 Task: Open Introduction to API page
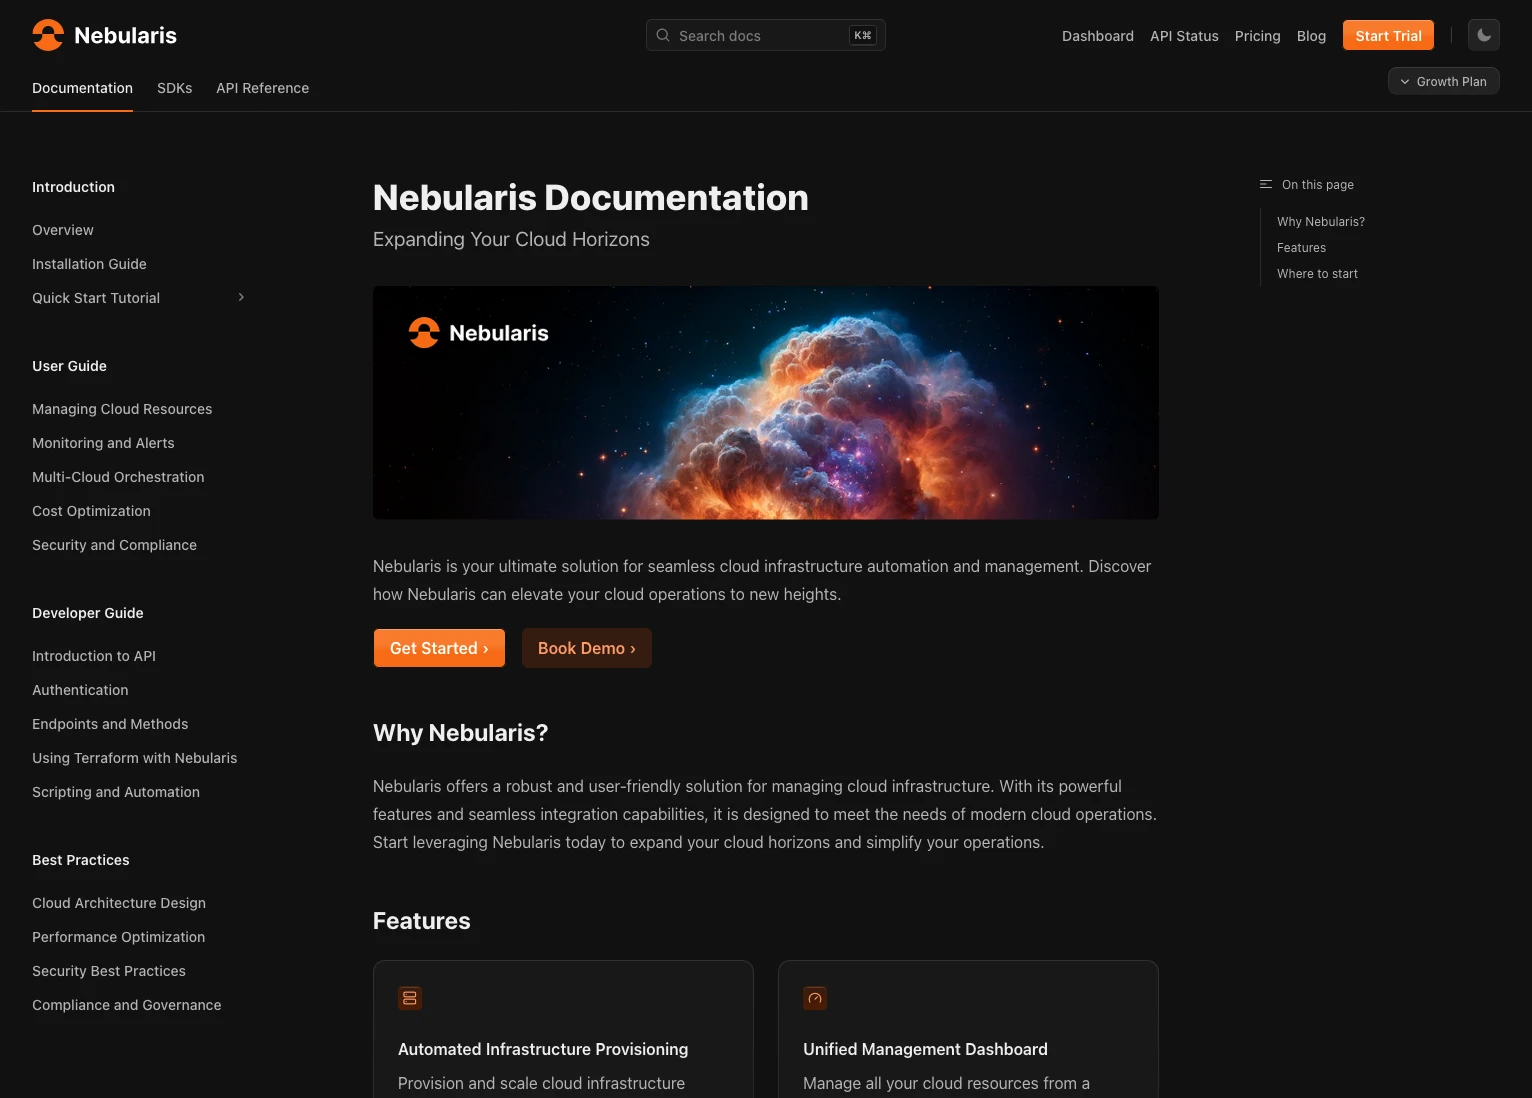[x=94, y=656]
